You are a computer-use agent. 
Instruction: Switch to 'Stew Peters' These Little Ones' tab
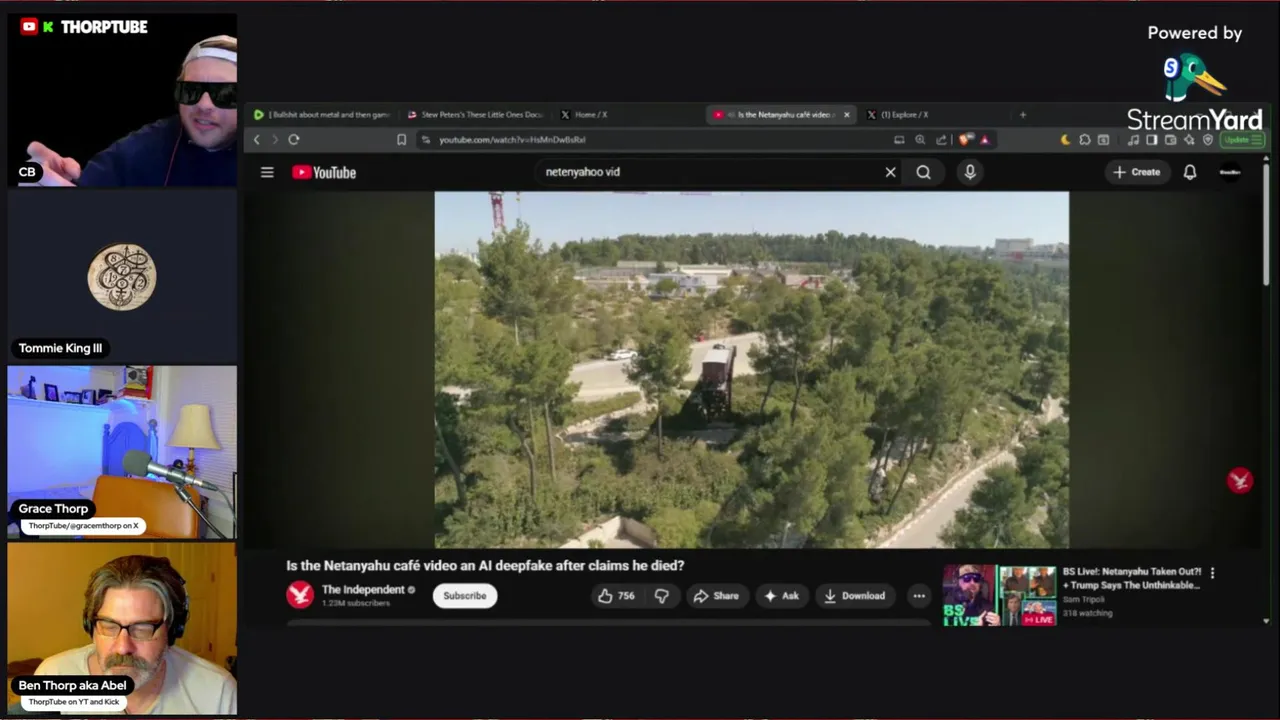tap(474, 115)
